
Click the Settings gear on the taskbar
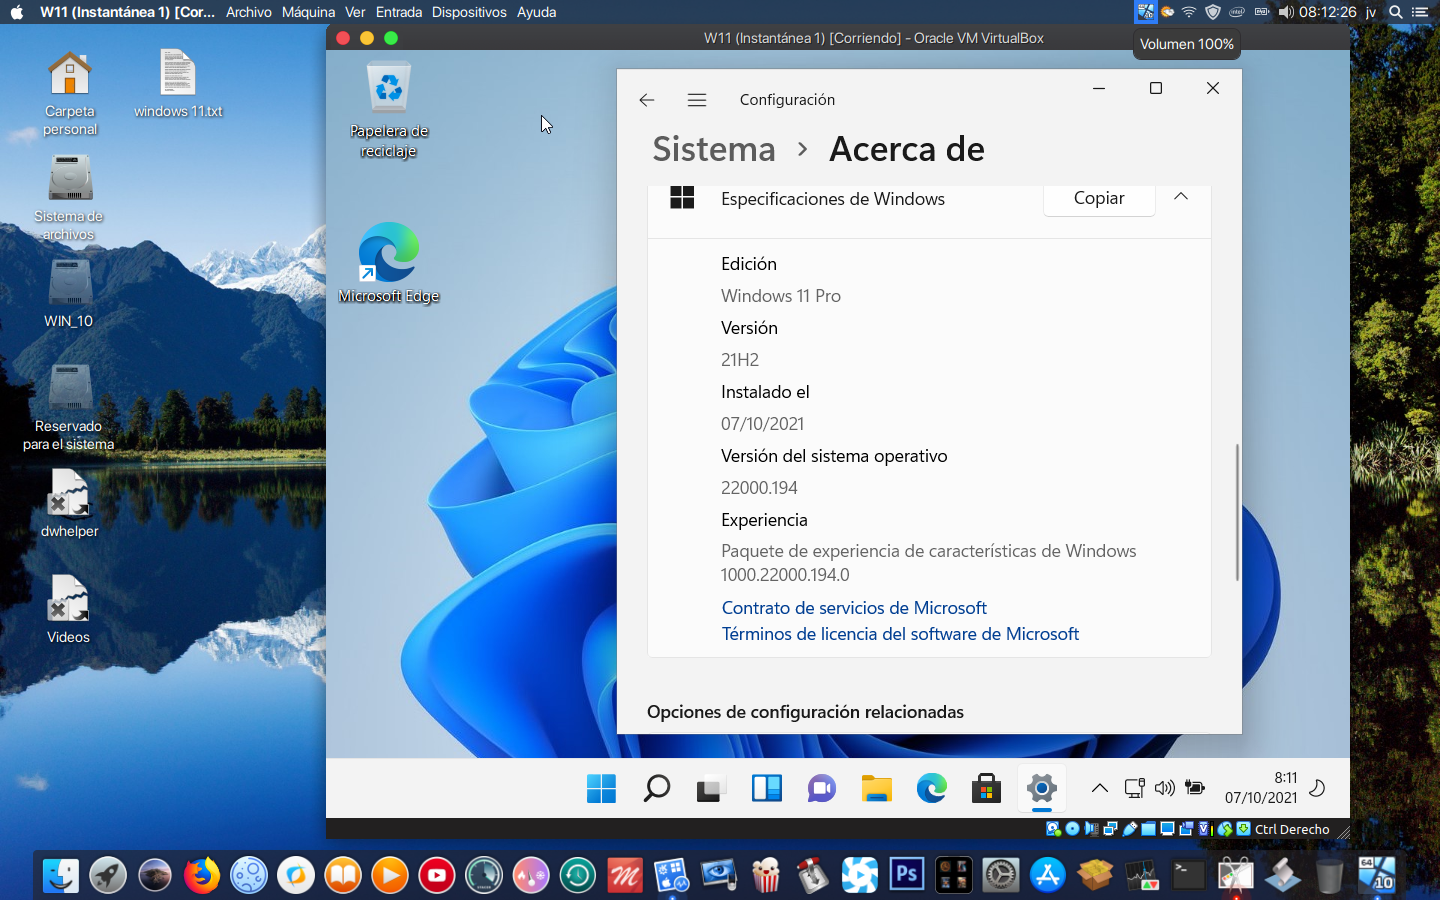tap(1042, 788)
